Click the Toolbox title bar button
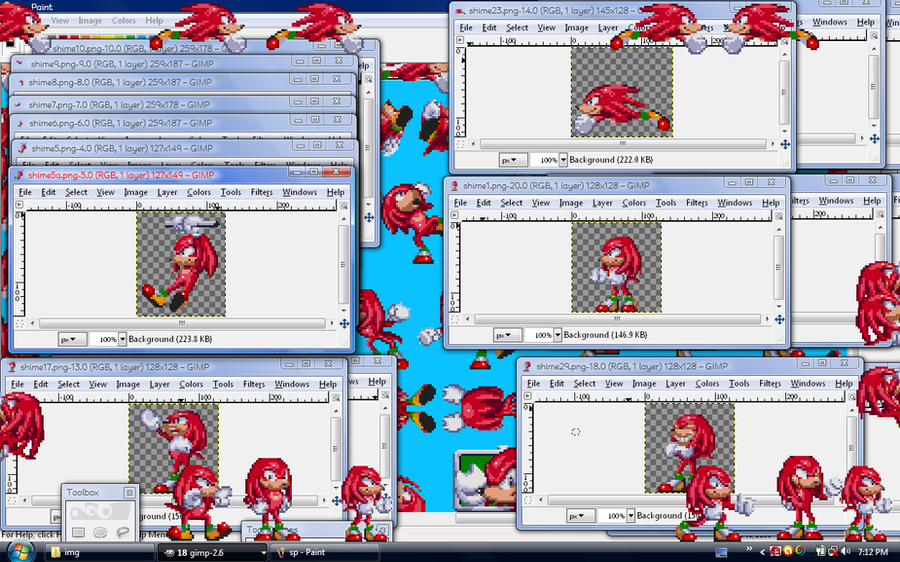Screen dimensions: 900x562 tap(129, 493)
